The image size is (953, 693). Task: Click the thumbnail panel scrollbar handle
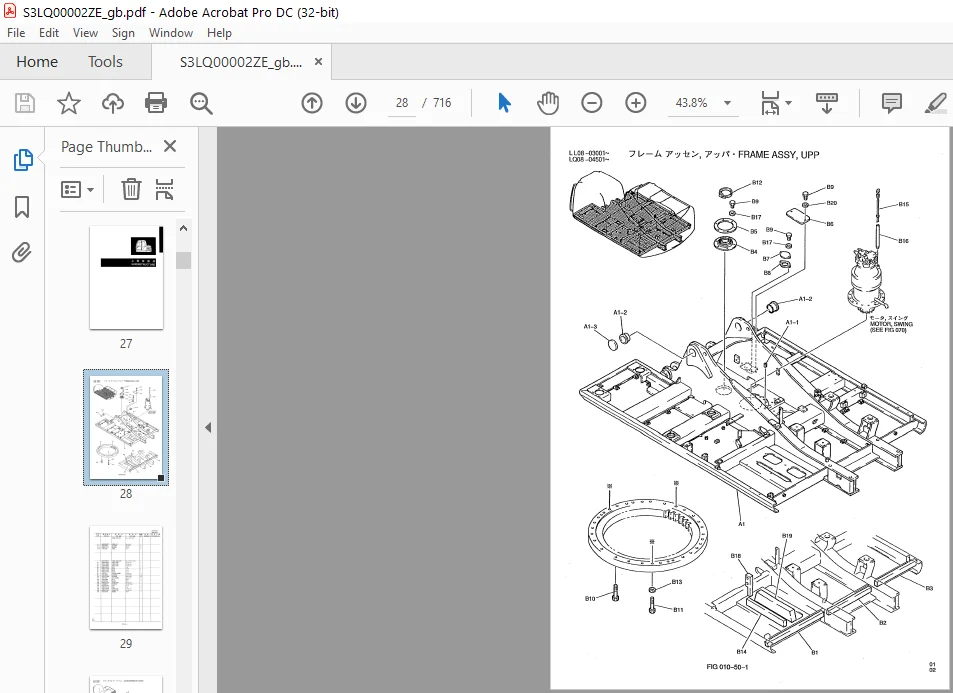coord(184,260)
